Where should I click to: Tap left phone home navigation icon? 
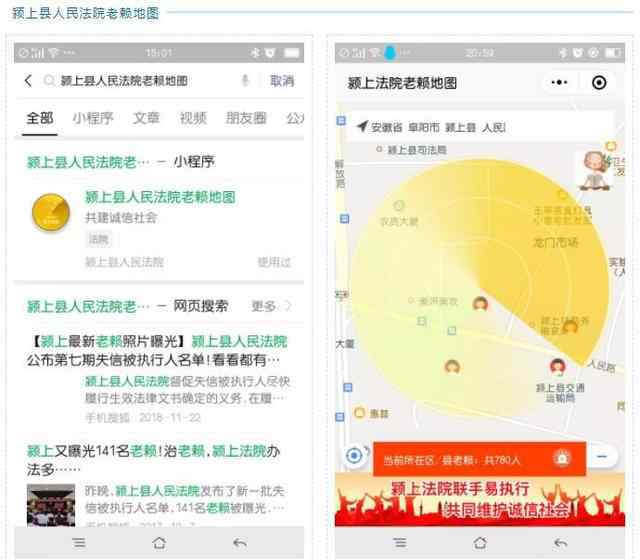[159, 543]
